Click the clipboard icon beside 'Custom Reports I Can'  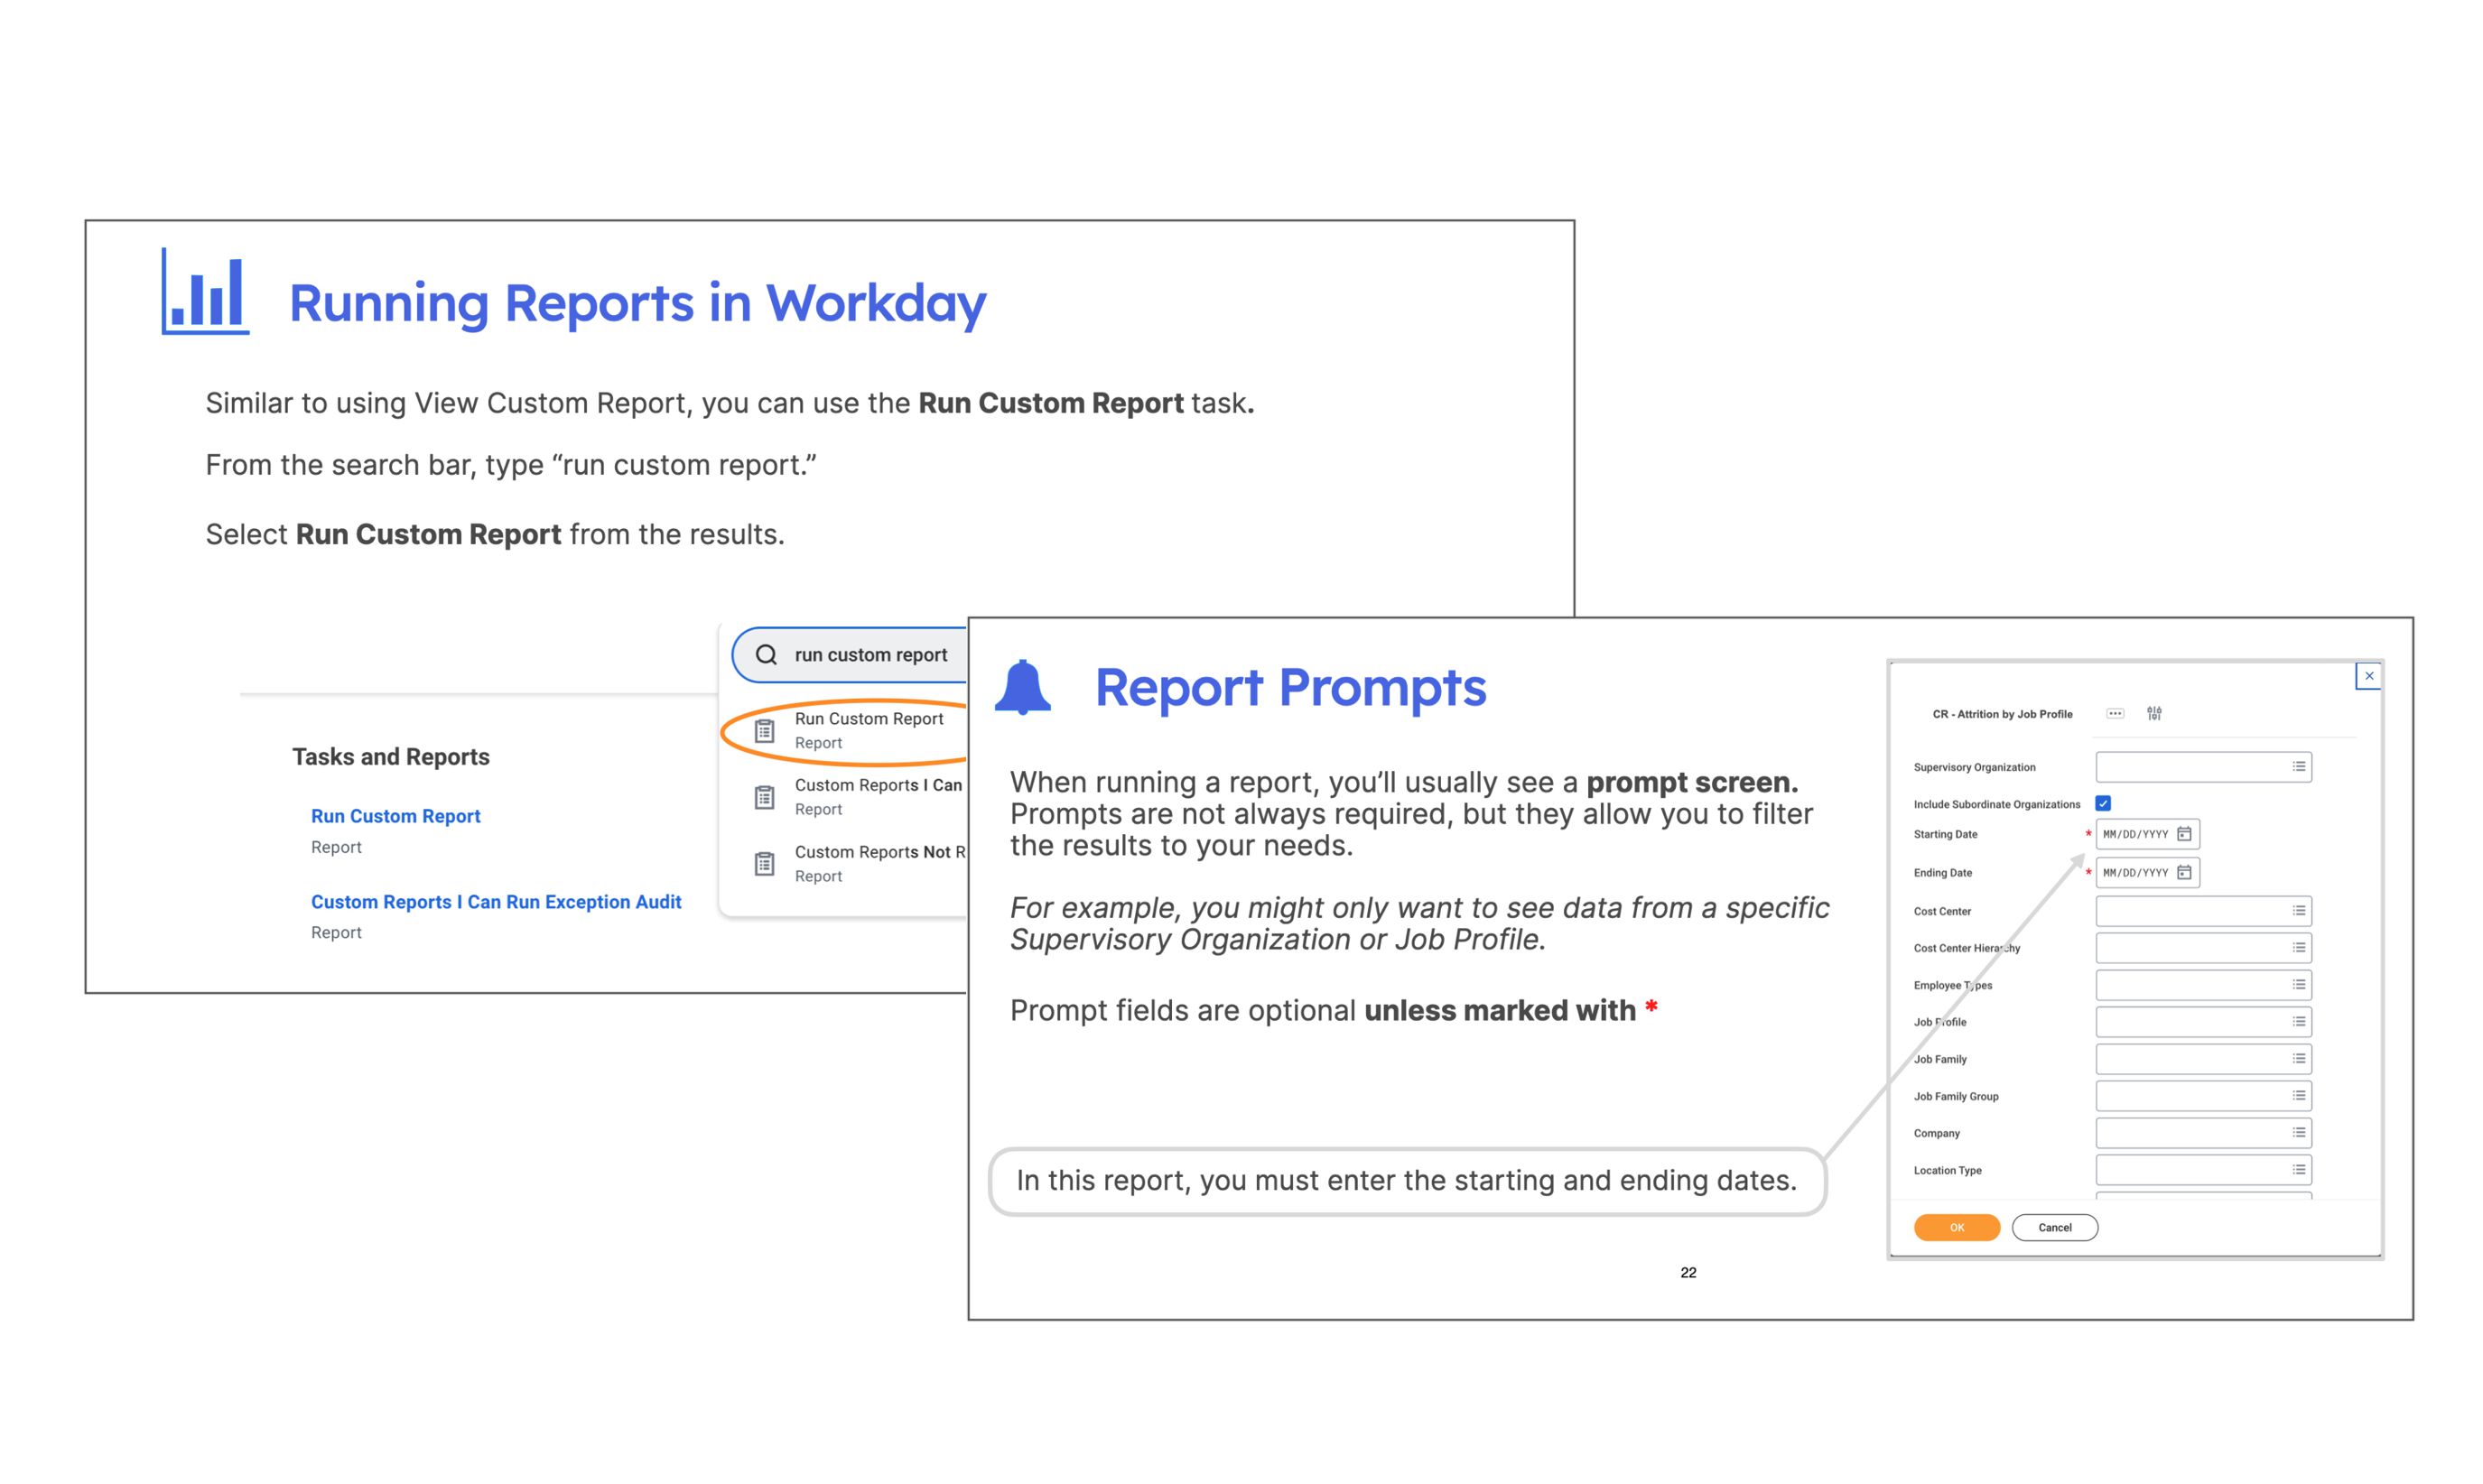(x=764, y=798)
